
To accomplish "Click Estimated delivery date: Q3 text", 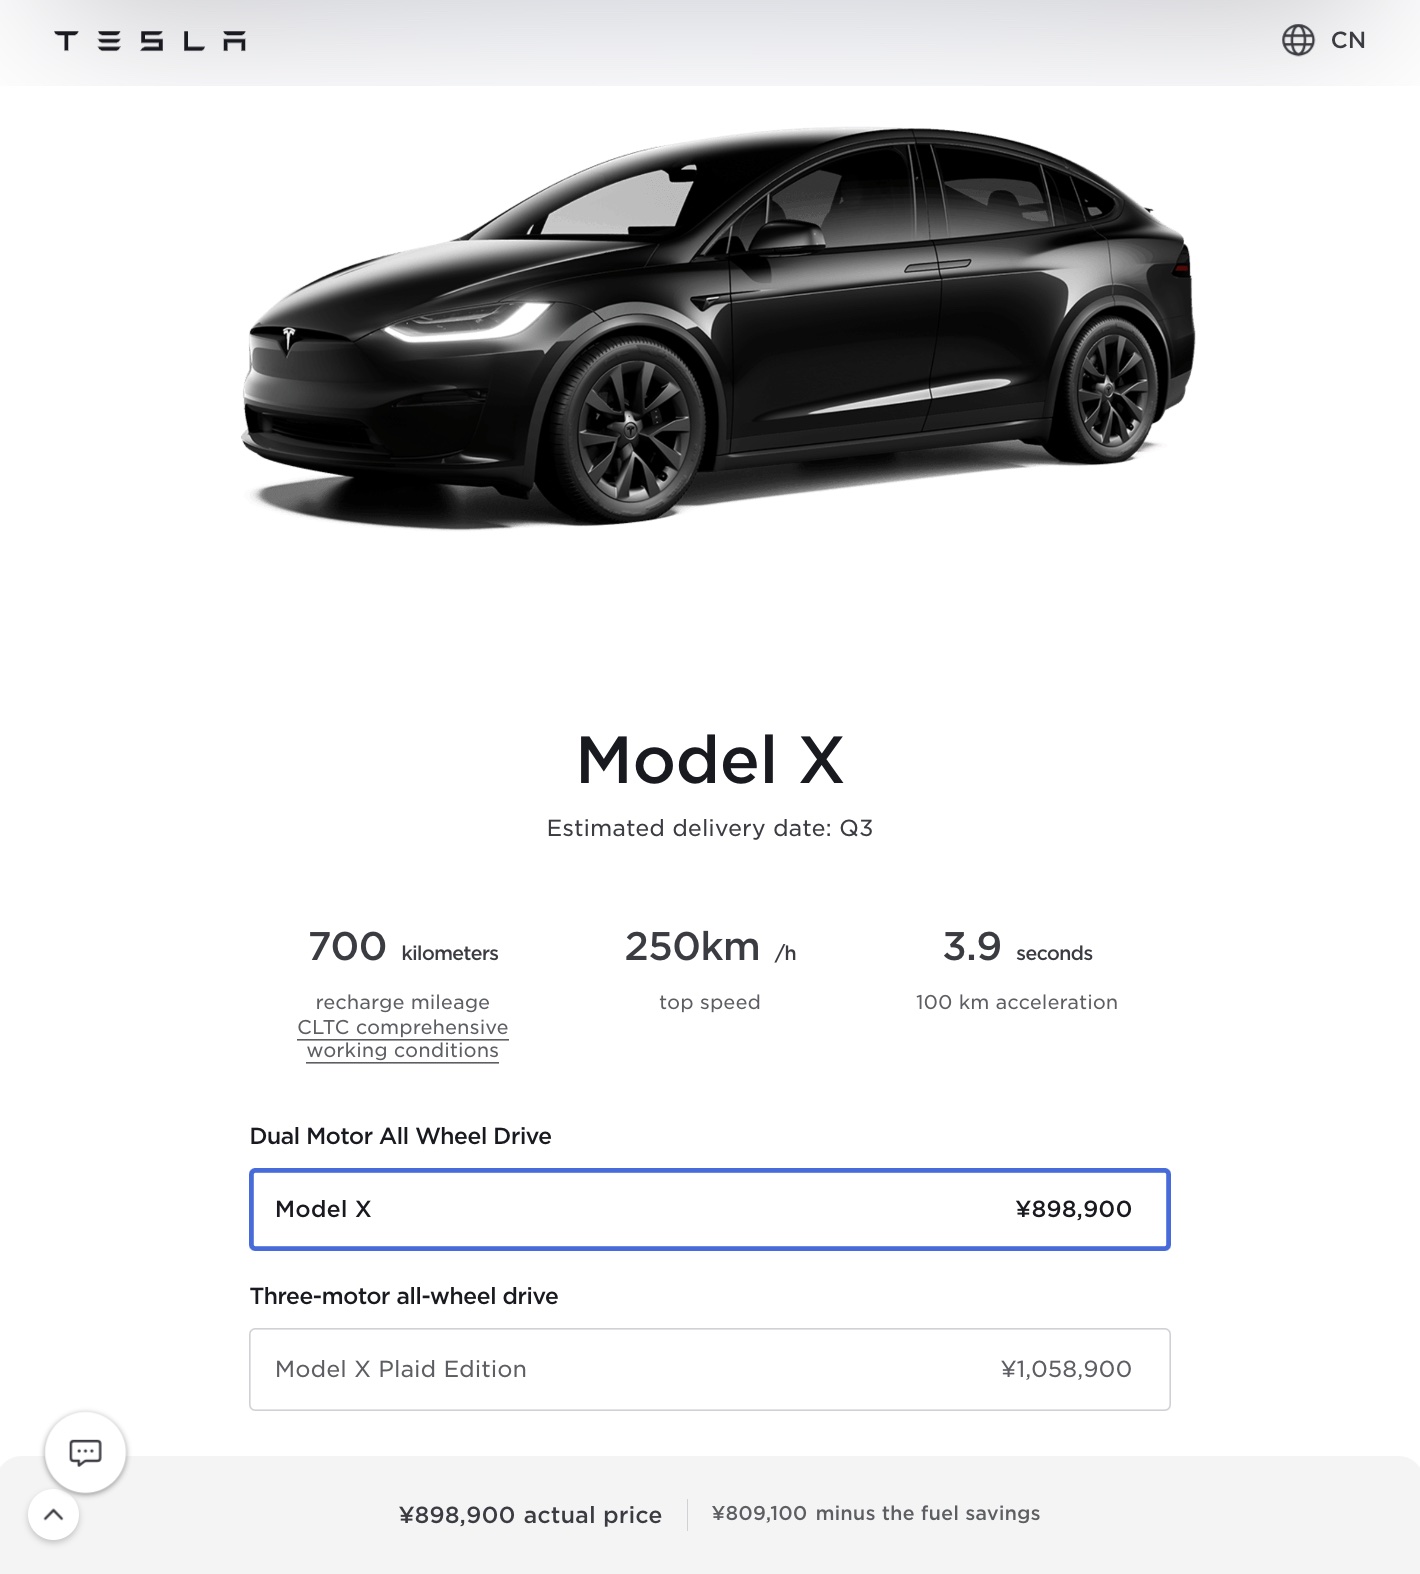I will click(710, 828).
